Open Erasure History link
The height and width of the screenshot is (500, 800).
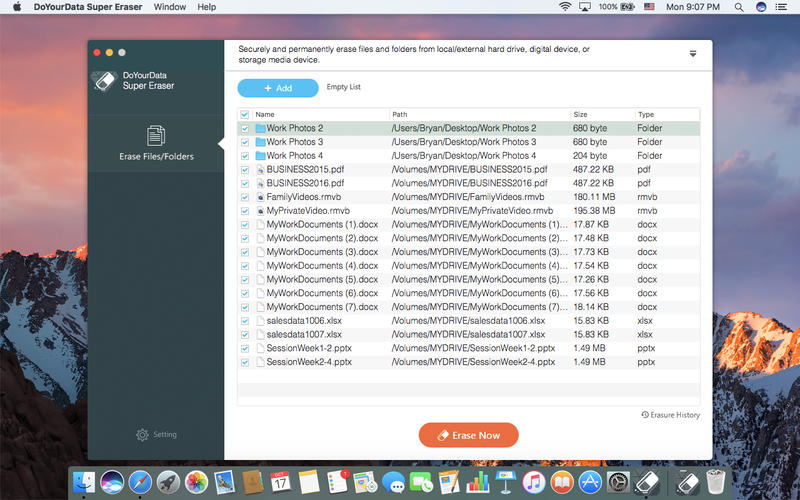tap(670, 415)
